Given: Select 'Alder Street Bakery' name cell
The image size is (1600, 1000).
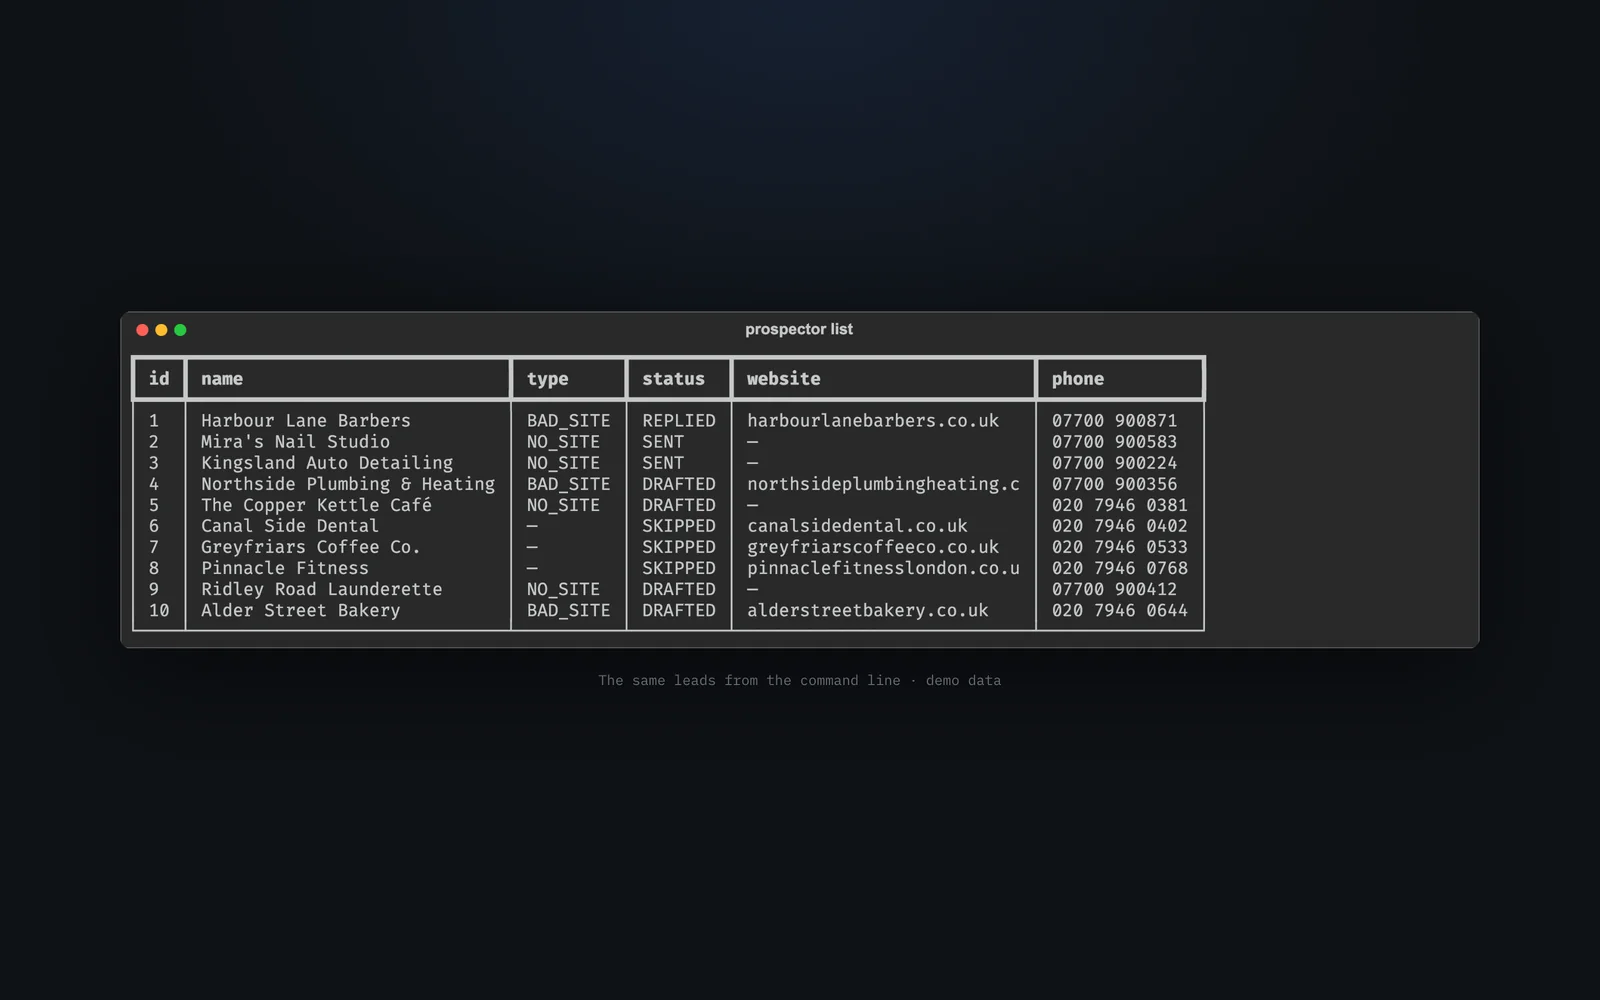Looking at the screenshot, I should tap(300, 610).
